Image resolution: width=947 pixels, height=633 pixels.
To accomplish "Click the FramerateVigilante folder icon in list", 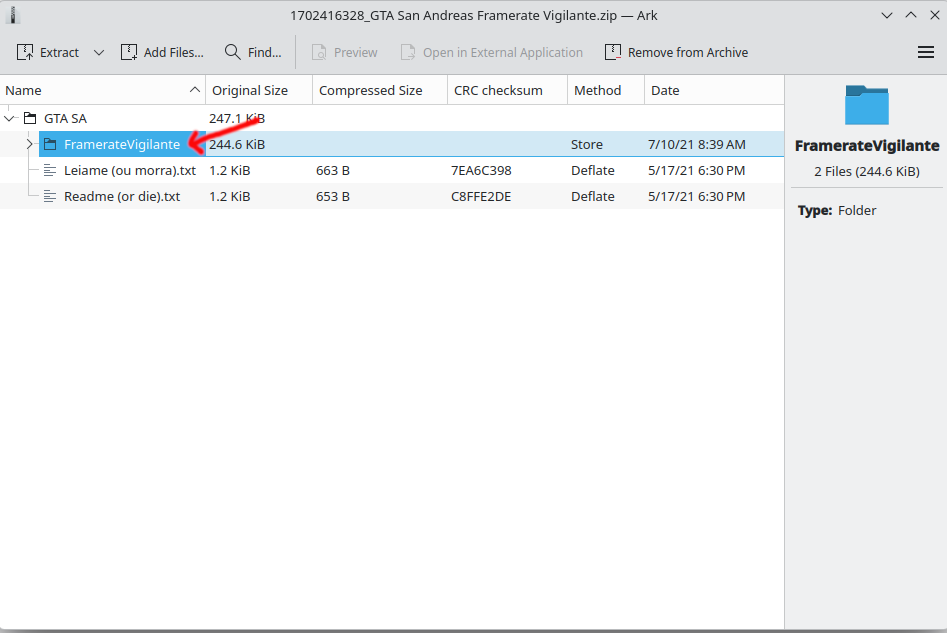I will [x=50, y=144].
